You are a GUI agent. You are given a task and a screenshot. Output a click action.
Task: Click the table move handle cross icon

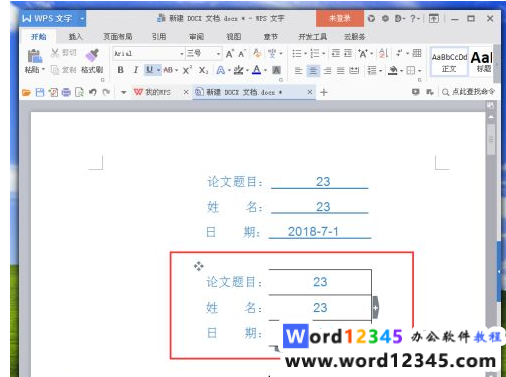pyautogui.click(x=199, y=266)
